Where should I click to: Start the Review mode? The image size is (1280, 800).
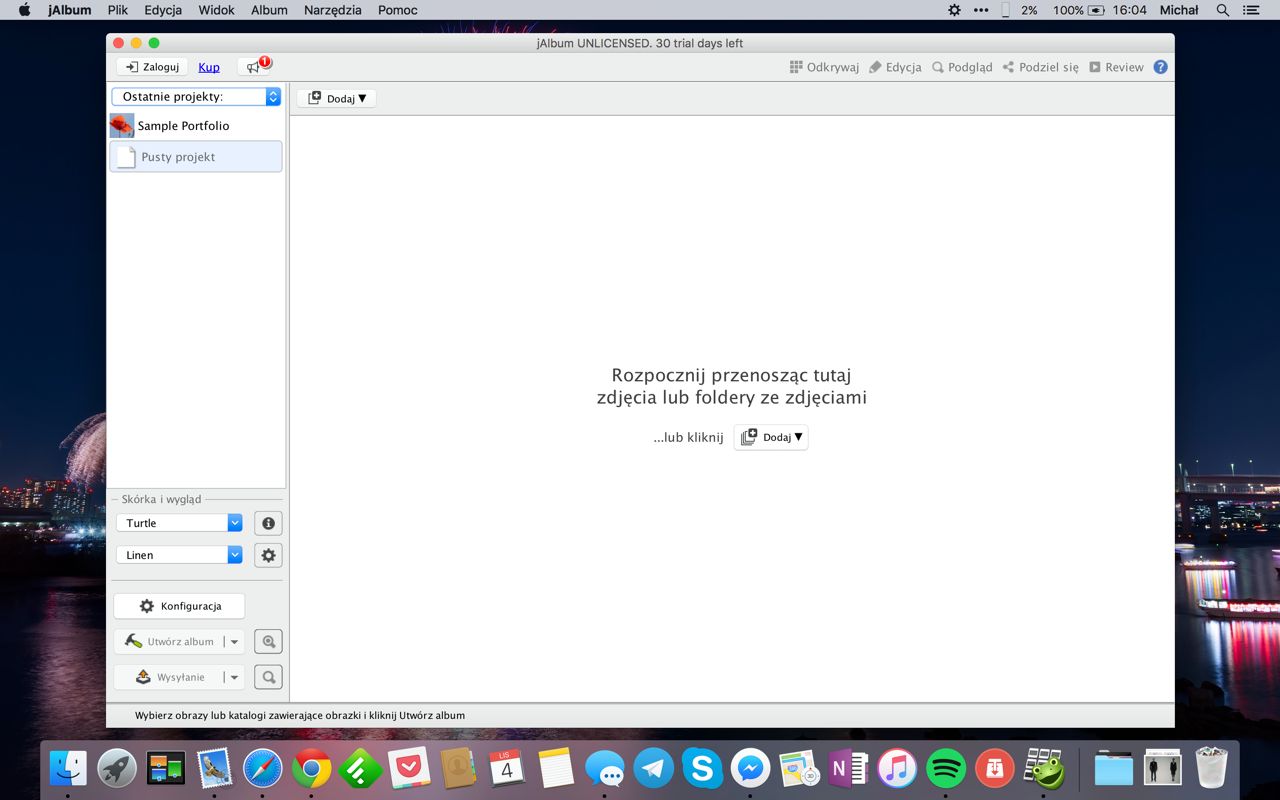coord(1116,67)
